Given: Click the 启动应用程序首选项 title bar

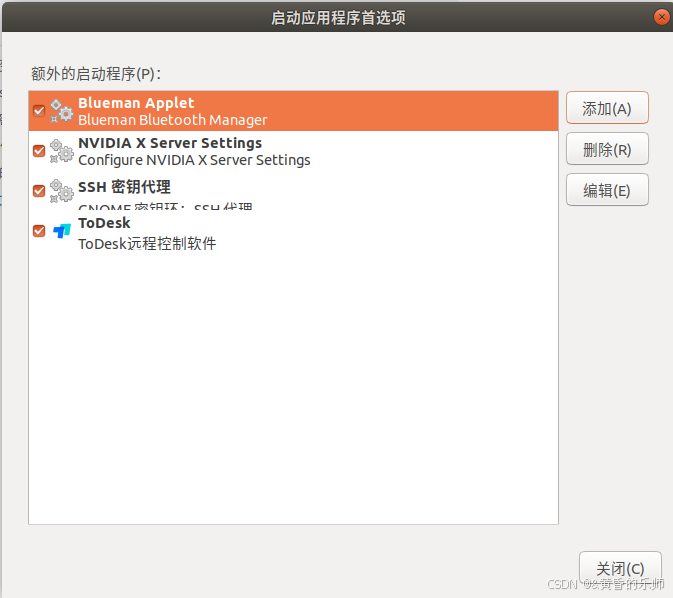Looking at the screenshot, I should click(338, 18).
